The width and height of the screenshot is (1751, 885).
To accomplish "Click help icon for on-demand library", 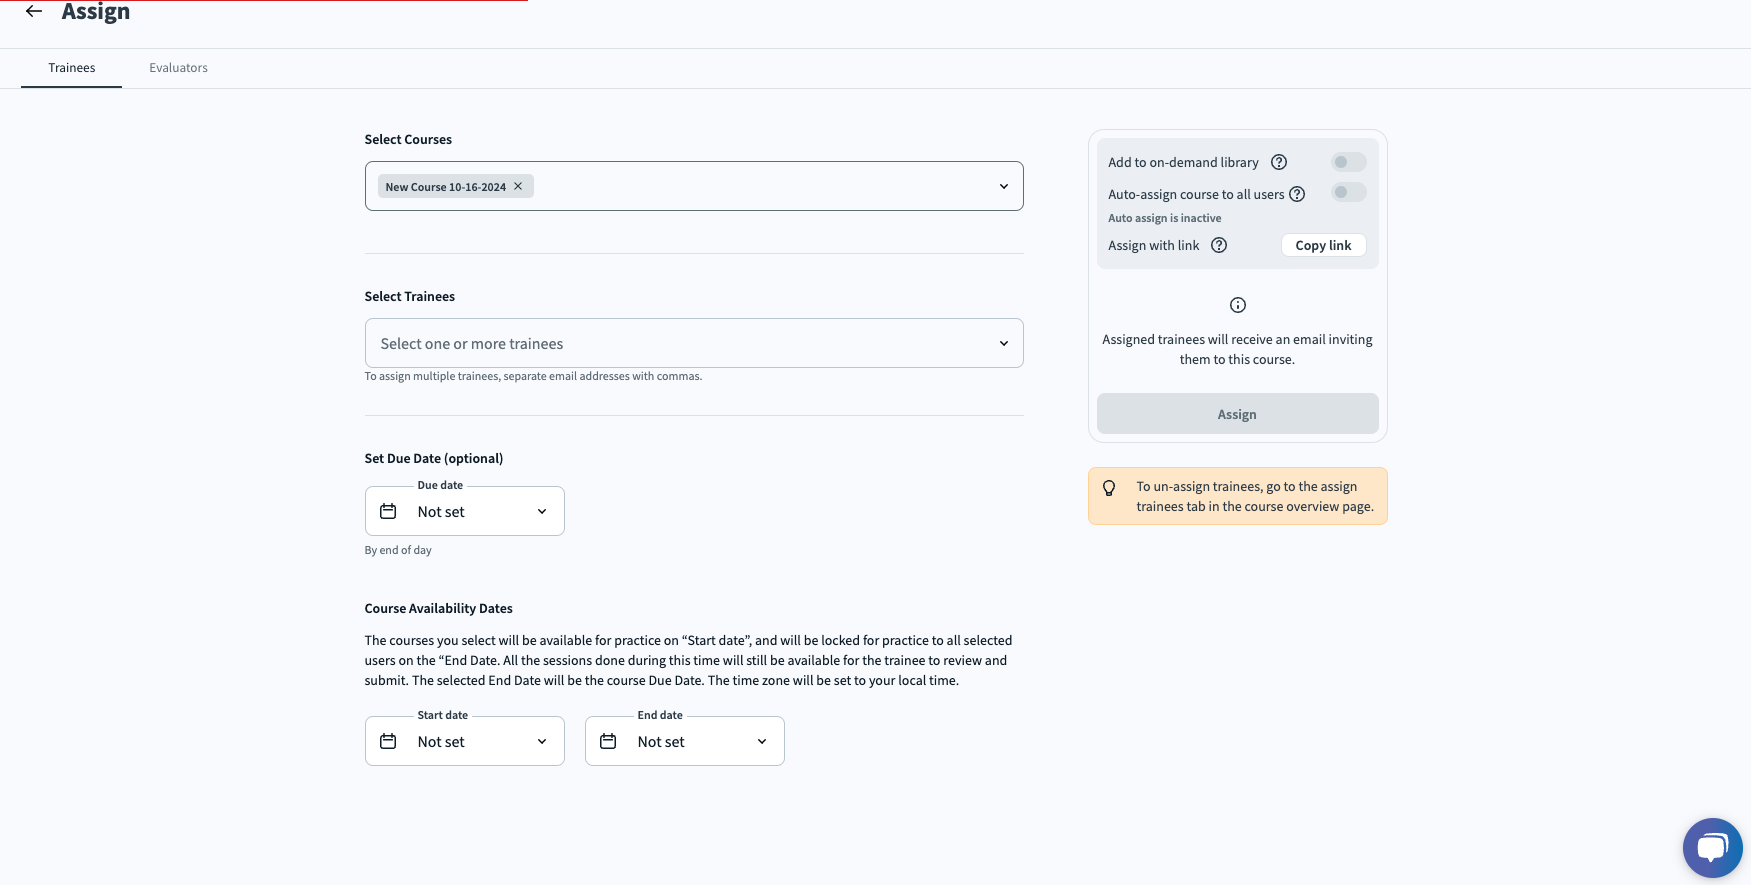I will click(x=1279, y=162).
